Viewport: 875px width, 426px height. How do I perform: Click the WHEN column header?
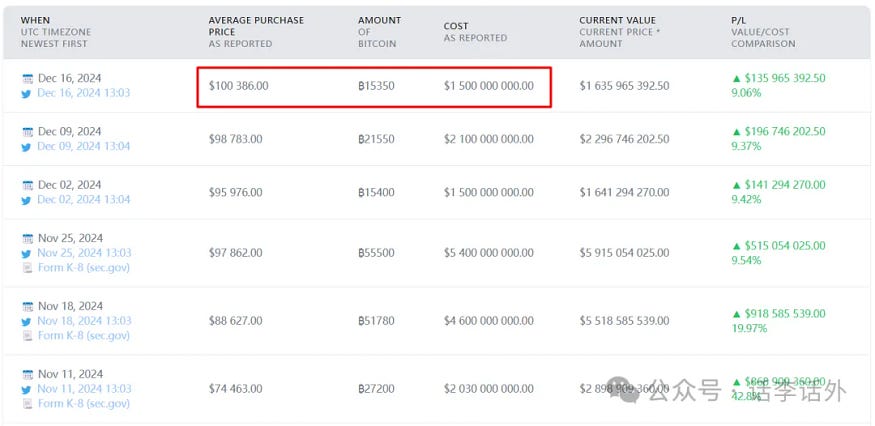click(36, 20)
